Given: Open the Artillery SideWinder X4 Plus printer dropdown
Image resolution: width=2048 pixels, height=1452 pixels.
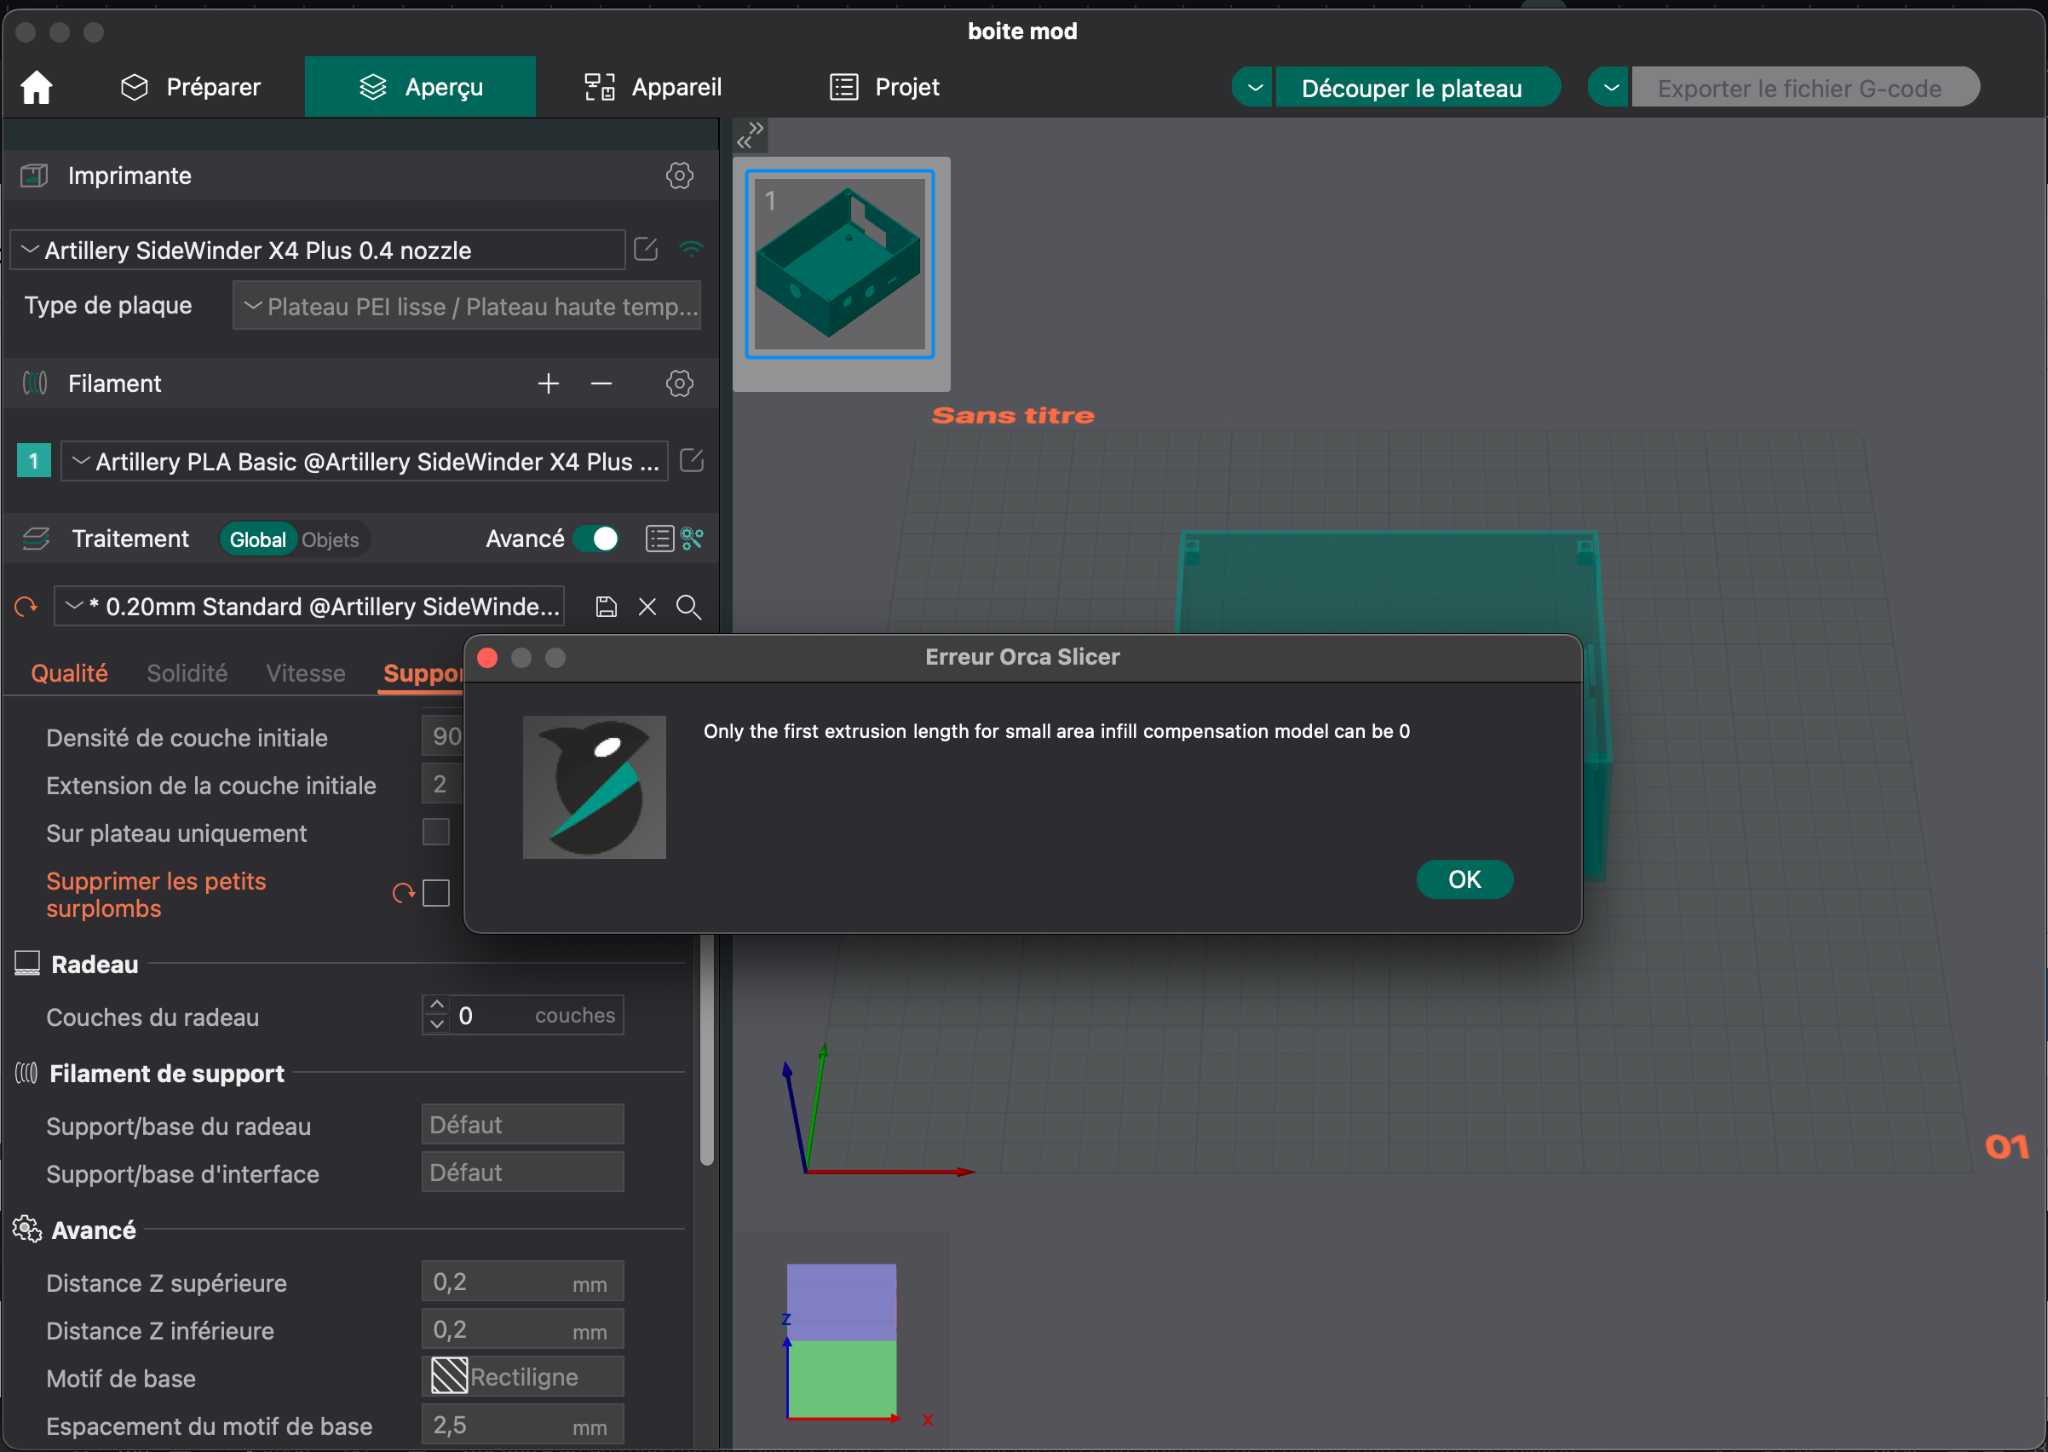Looking at the screenshot, I should pos(318,250).
